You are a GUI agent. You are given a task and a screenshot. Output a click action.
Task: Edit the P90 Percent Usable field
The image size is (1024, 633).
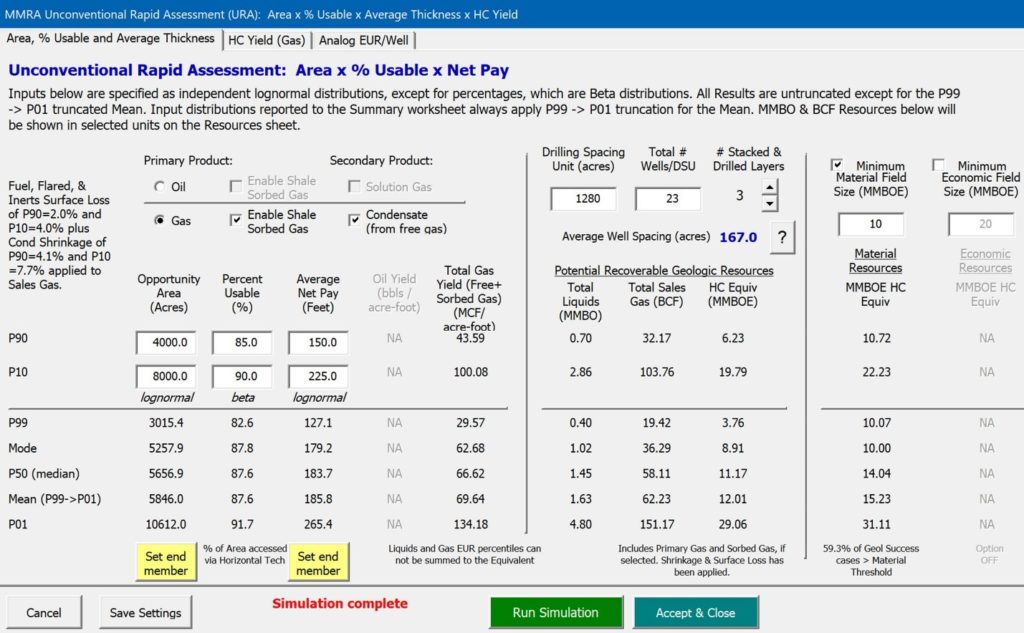pos(242,342)
